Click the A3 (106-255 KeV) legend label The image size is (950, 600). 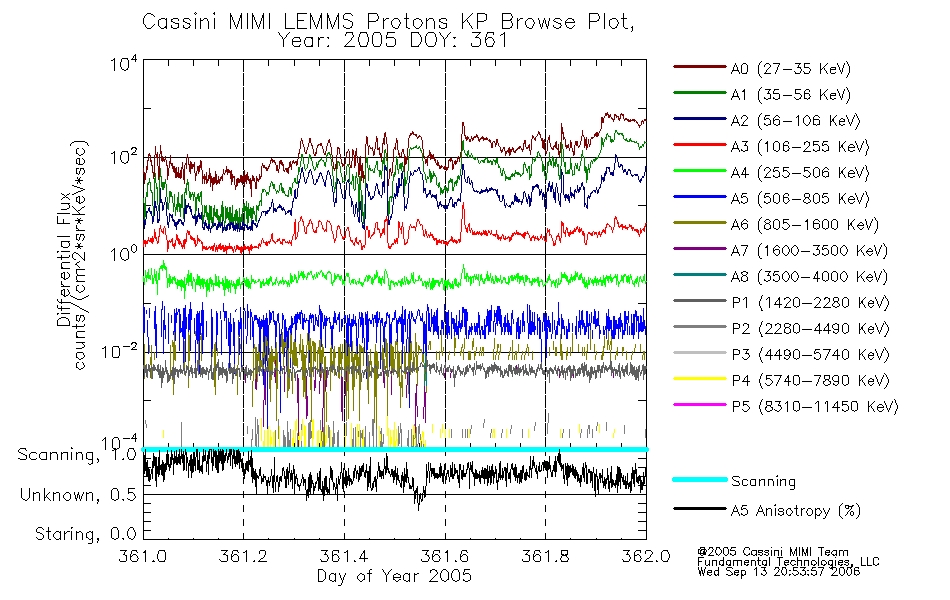click(800, 147)
